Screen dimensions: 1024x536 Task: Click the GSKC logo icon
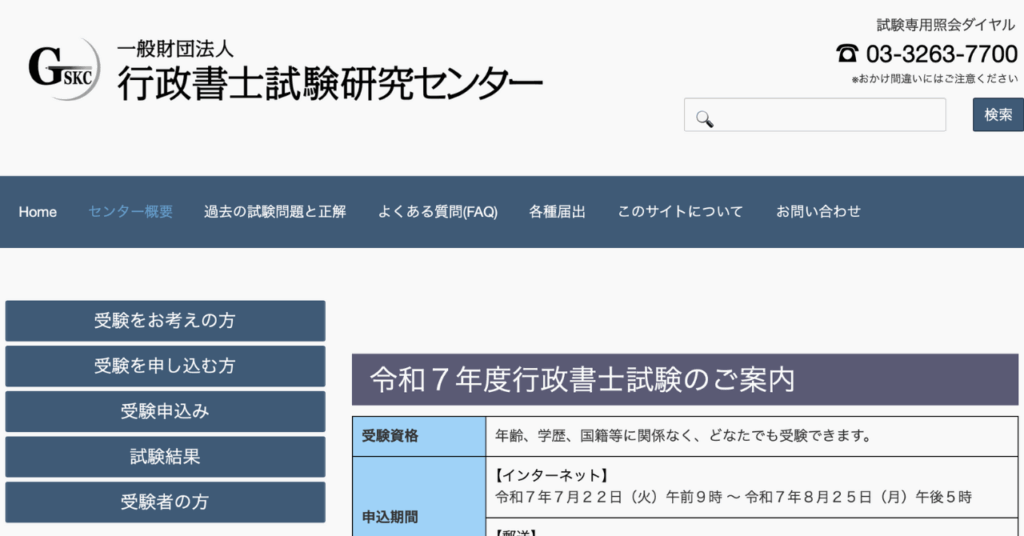[62, 69]
